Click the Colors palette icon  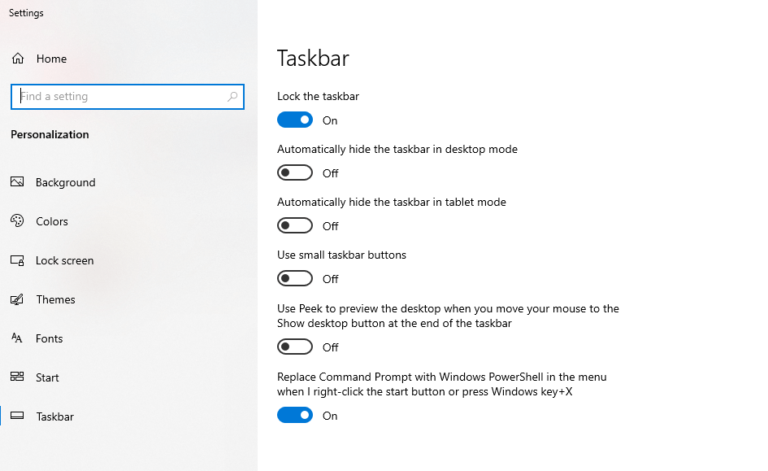pos(17,221)
